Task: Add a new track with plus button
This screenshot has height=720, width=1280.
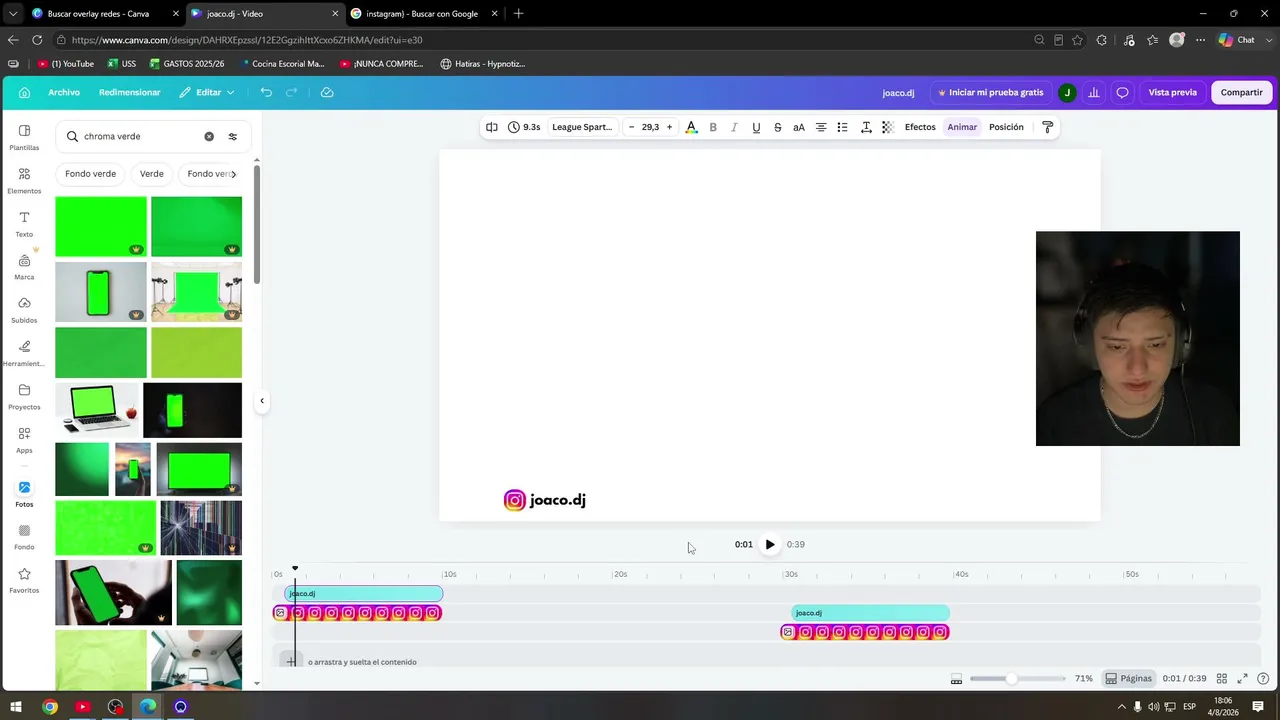Action: pyautogui.click(x=291, y=661)
